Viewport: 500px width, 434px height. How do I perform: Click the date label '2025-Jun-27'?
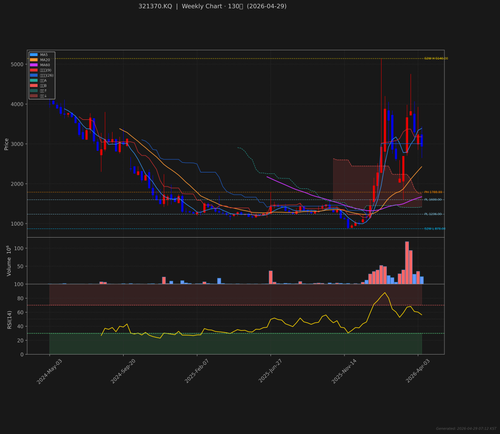pyautogui.click(x=271, y=371)
